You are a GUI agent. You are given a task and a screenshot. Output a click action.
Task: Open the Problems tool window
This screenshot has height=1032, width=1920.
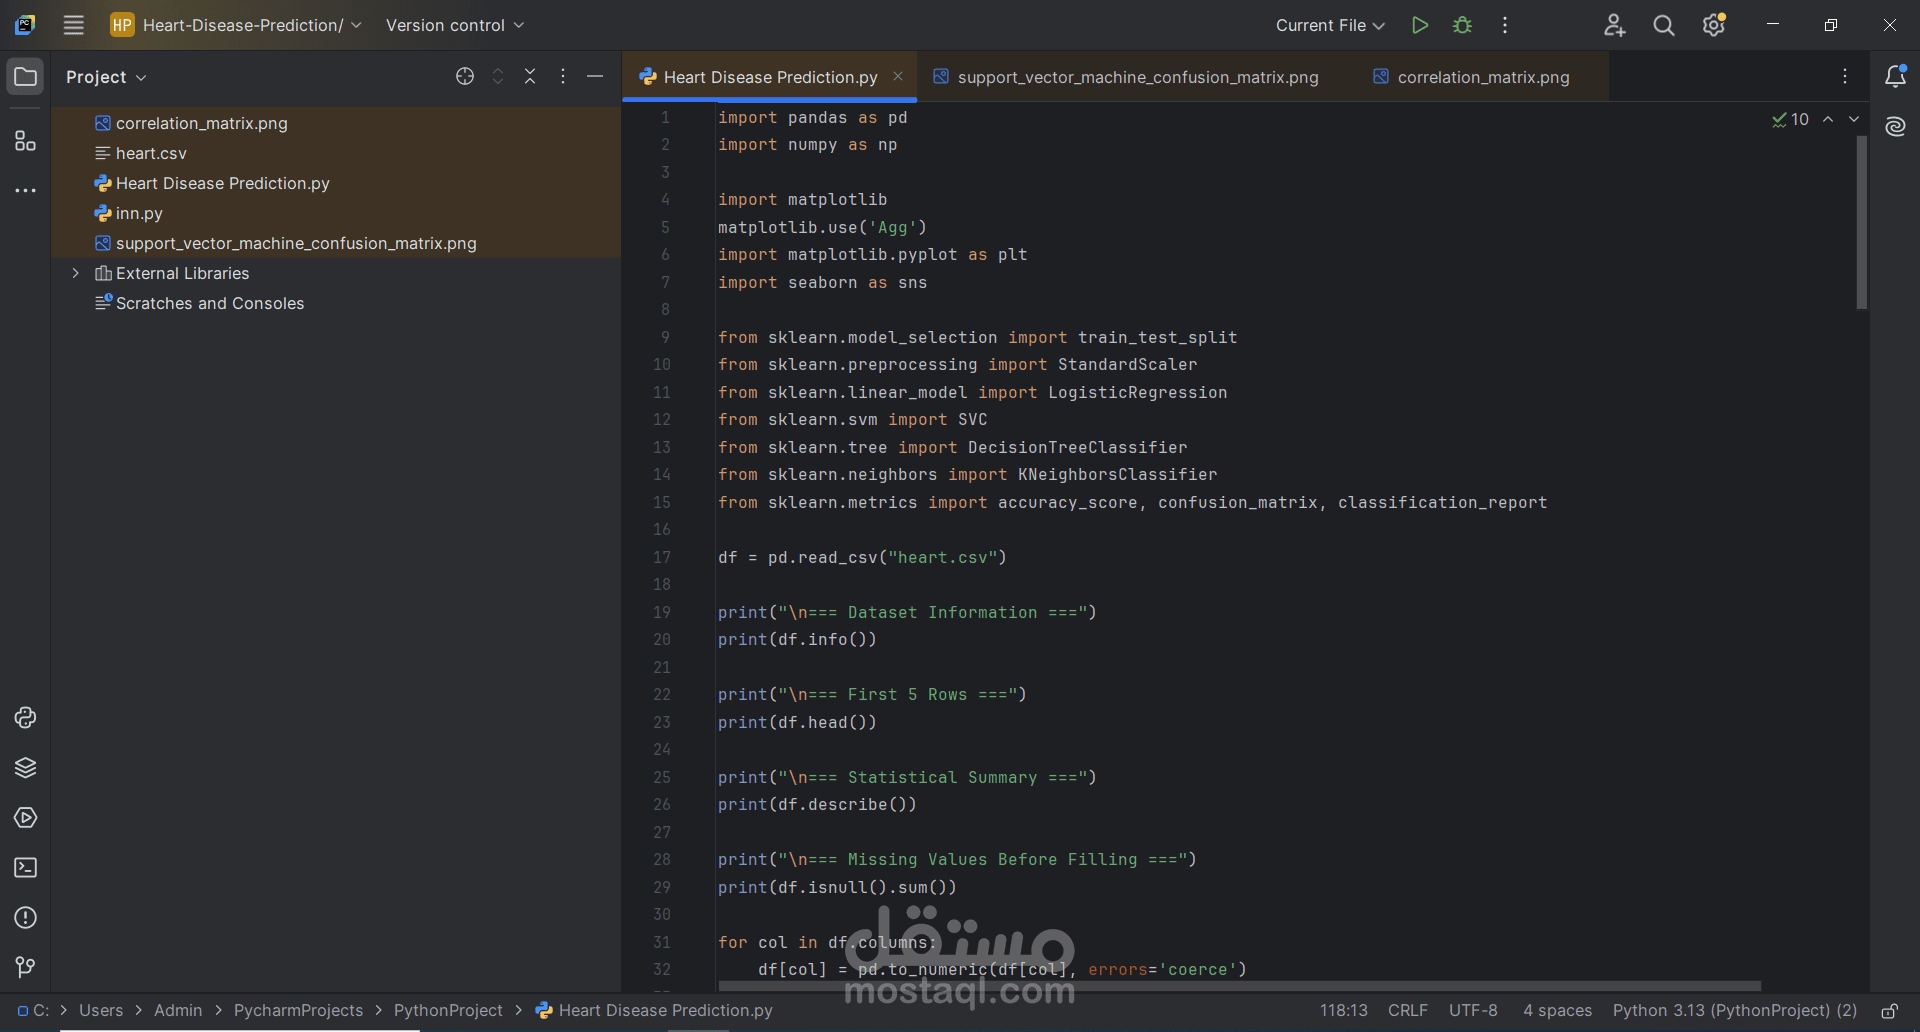pyautogui.click(x=26, y=918)
